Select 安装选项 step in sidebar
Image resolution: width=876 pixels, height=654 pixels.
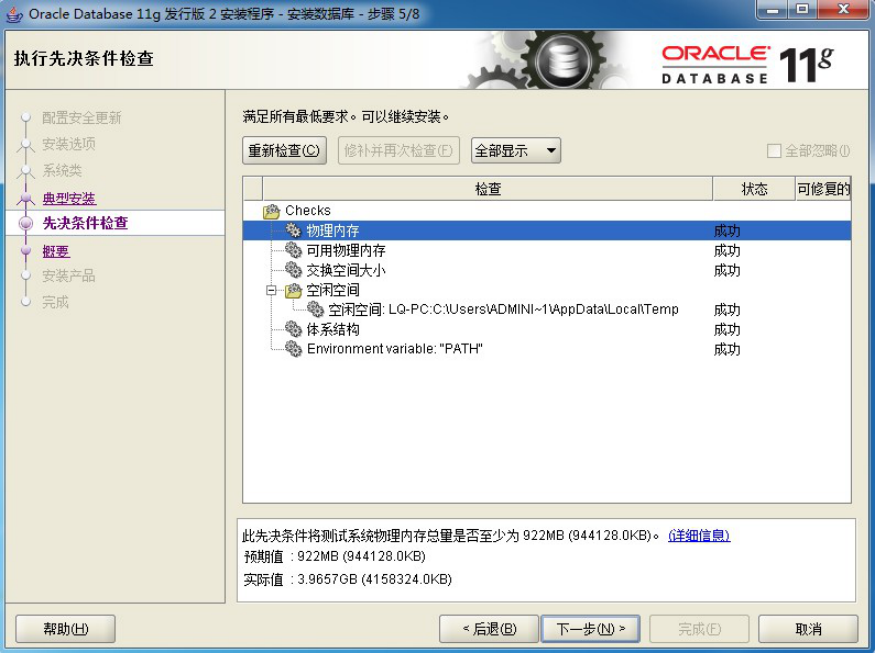point(69,144)
